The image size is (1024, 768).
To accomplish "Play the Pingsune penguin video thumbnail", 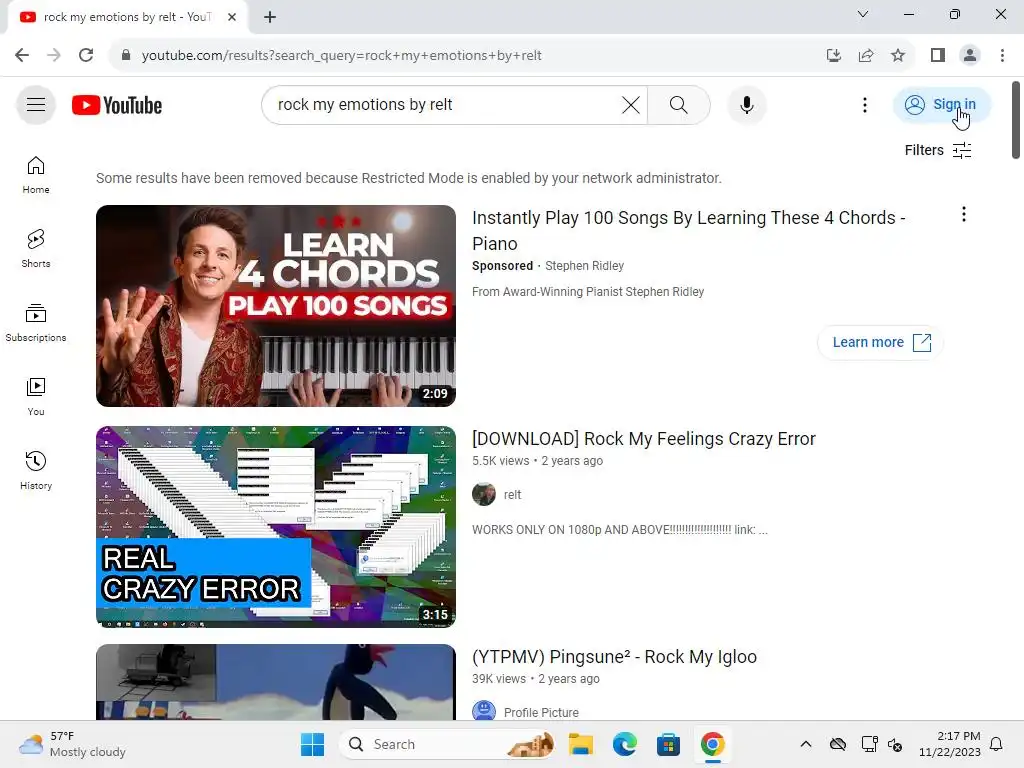I will point(276,682).
